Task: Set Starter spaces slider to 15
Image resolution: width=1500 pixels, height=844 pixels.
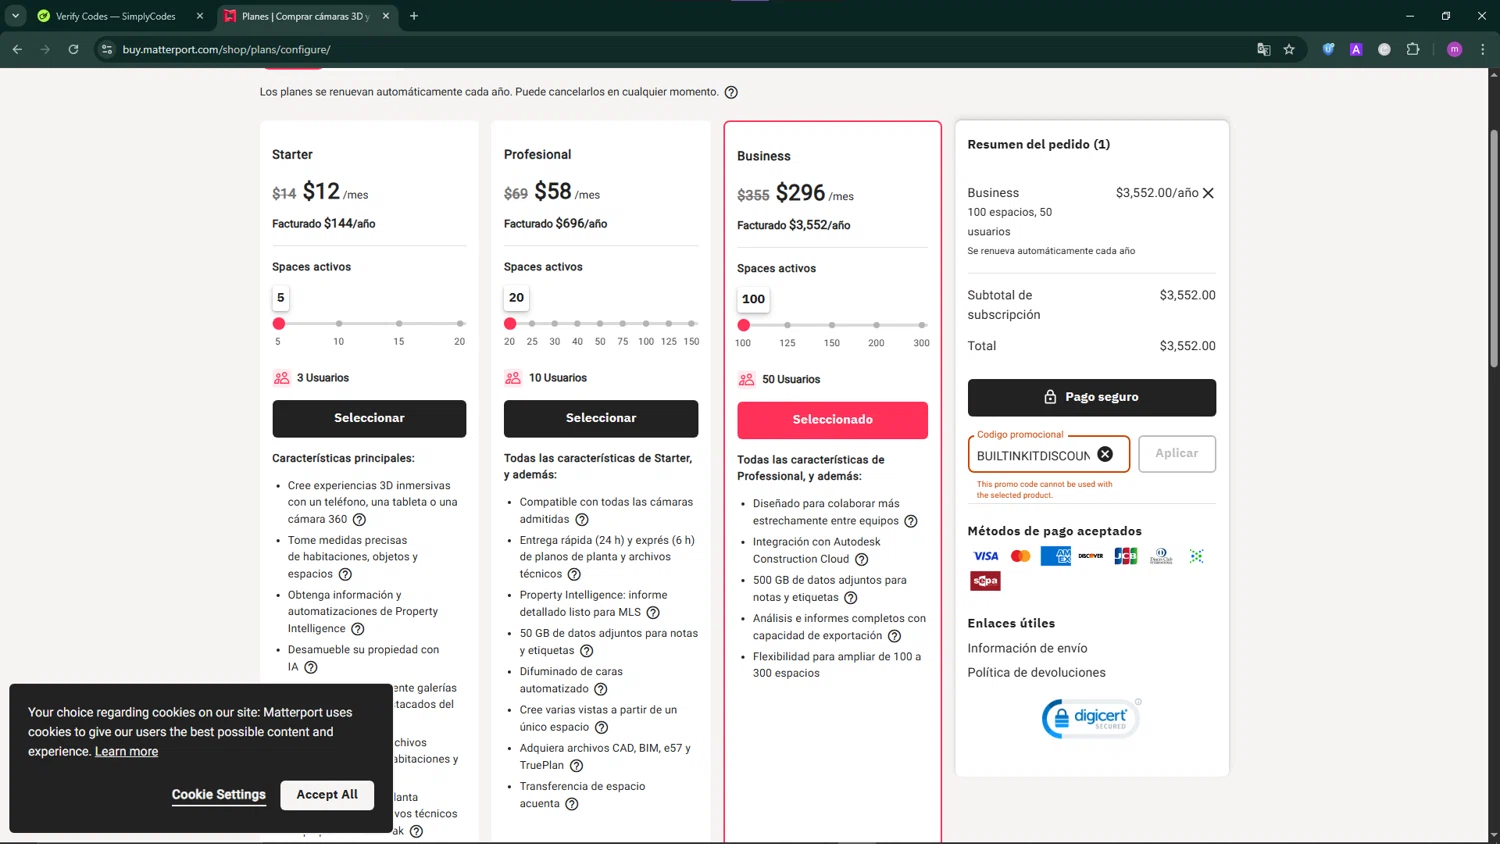Action: click(399, 323)
